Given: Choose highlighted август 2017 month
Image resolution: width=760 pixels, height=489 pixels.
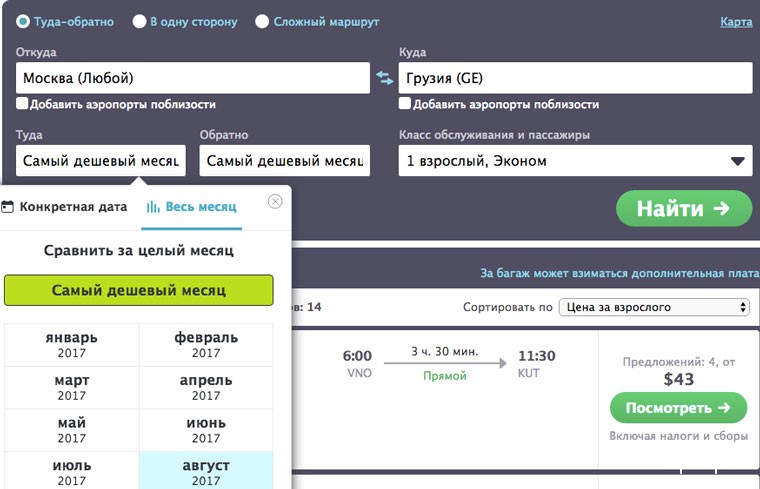Looking at the screenshot, I should (x=206, y=471).
